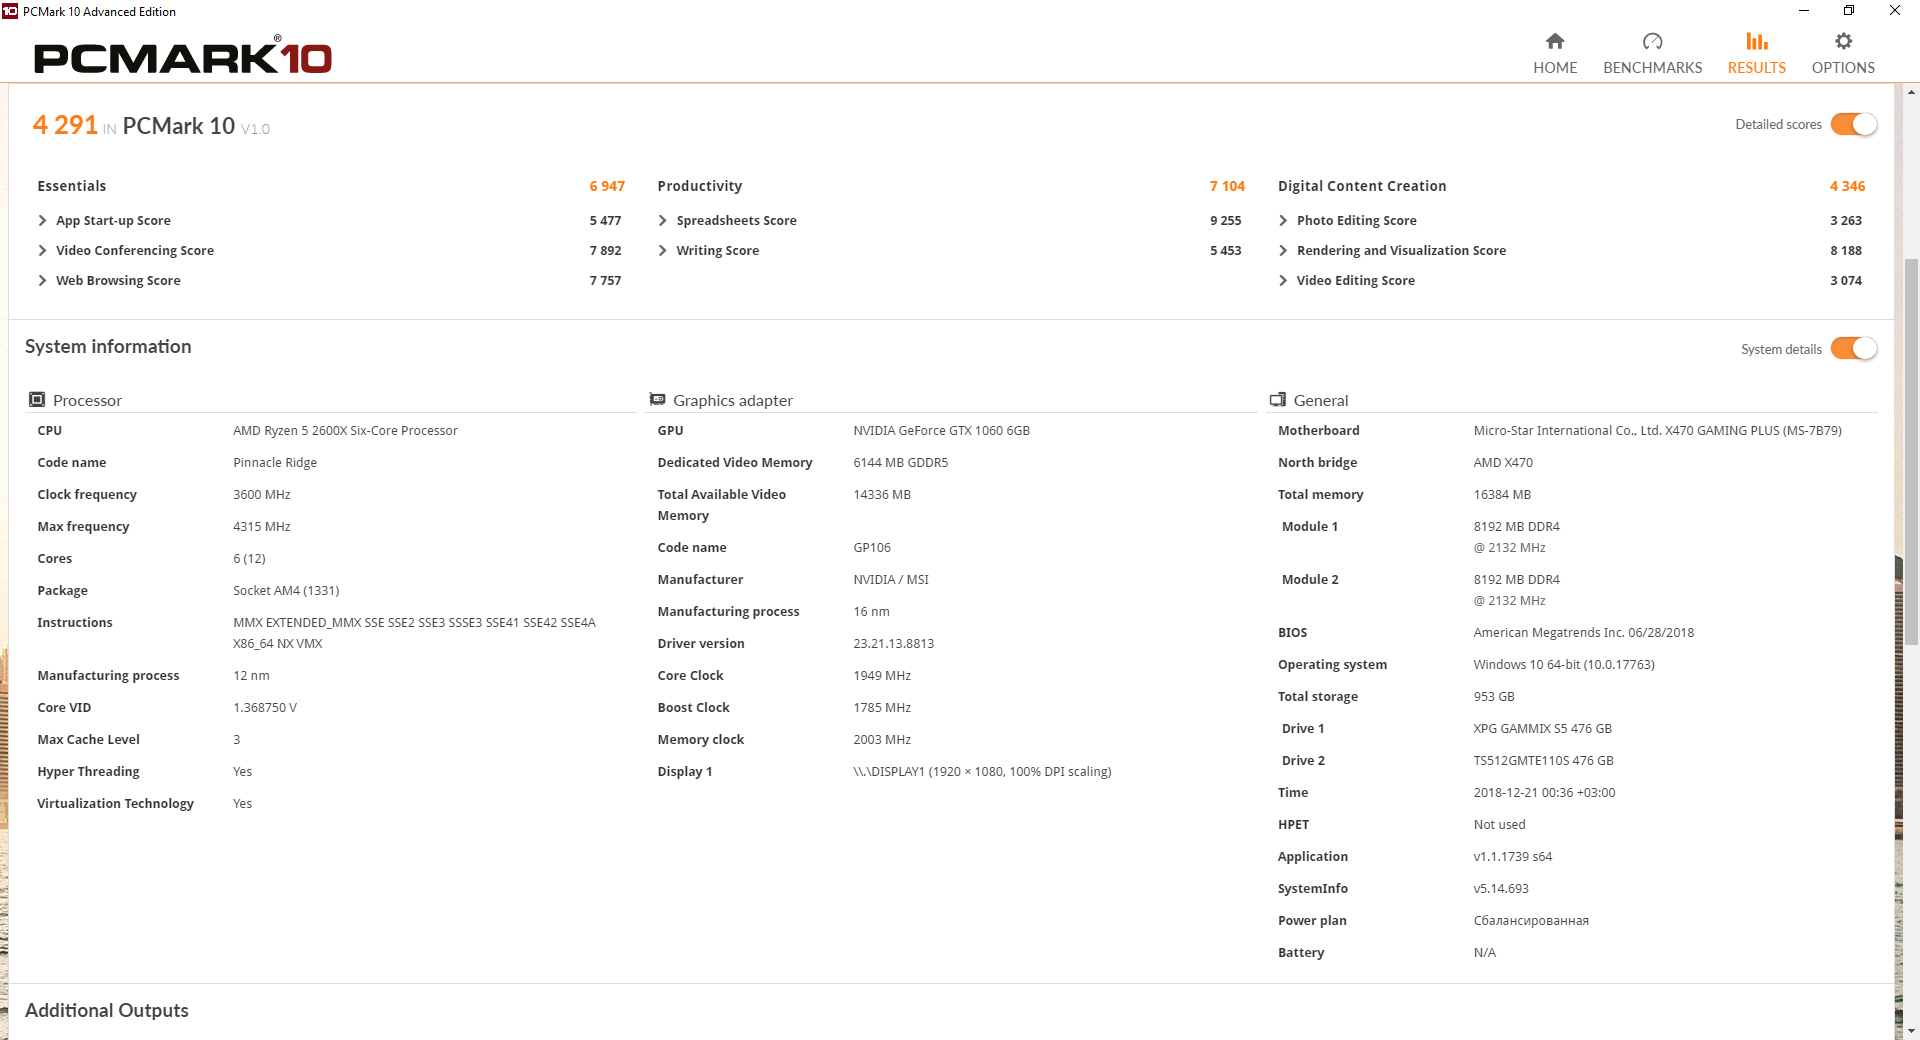Click the Productivity heading
The height and width of the screenshot is (1040, 1920).
click(700, 186)
